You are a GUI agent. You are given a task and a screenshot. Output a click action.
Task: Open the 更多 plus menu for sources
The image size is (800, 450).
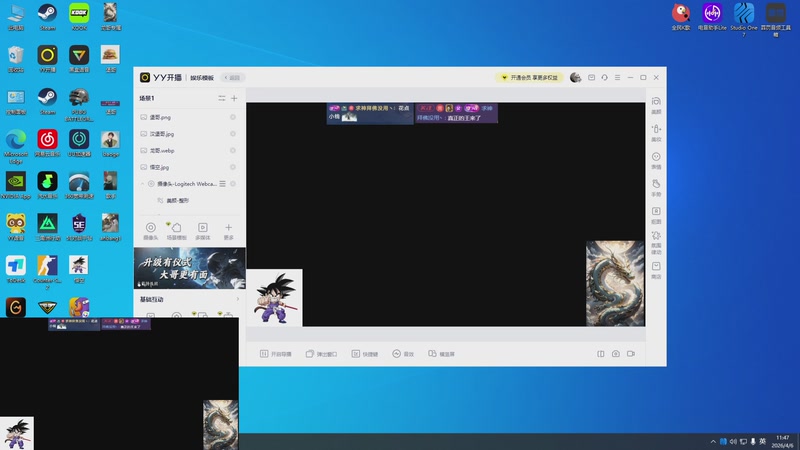(229, 231)
